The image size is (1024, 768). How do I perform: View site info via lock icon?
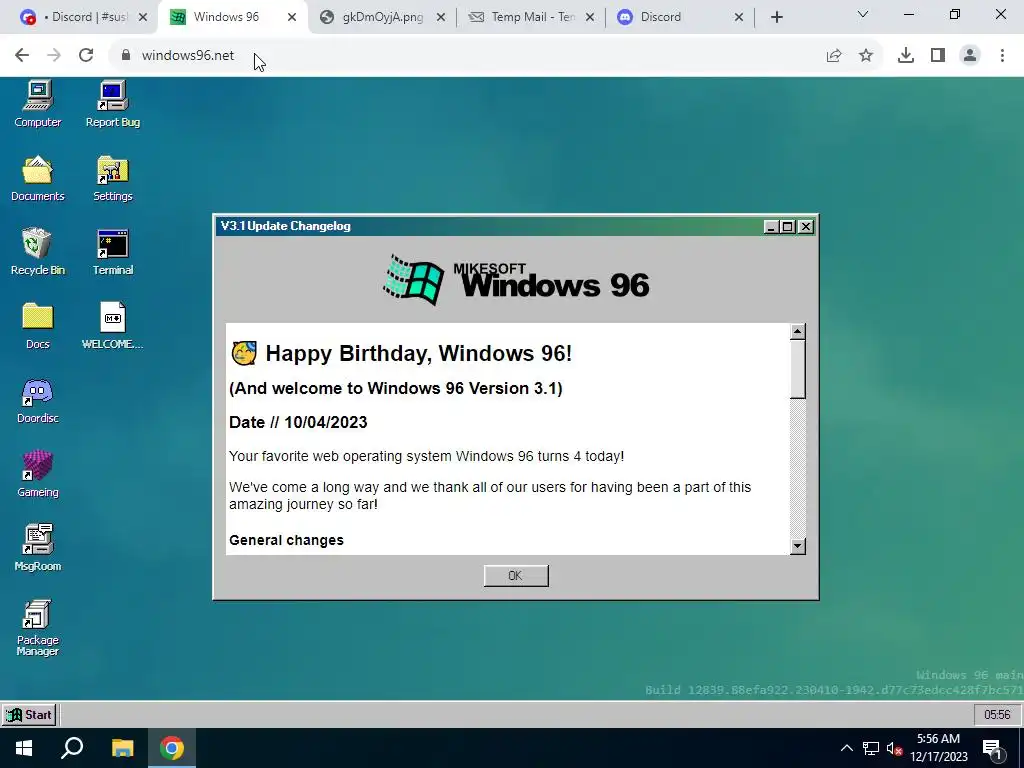[126, 56]
